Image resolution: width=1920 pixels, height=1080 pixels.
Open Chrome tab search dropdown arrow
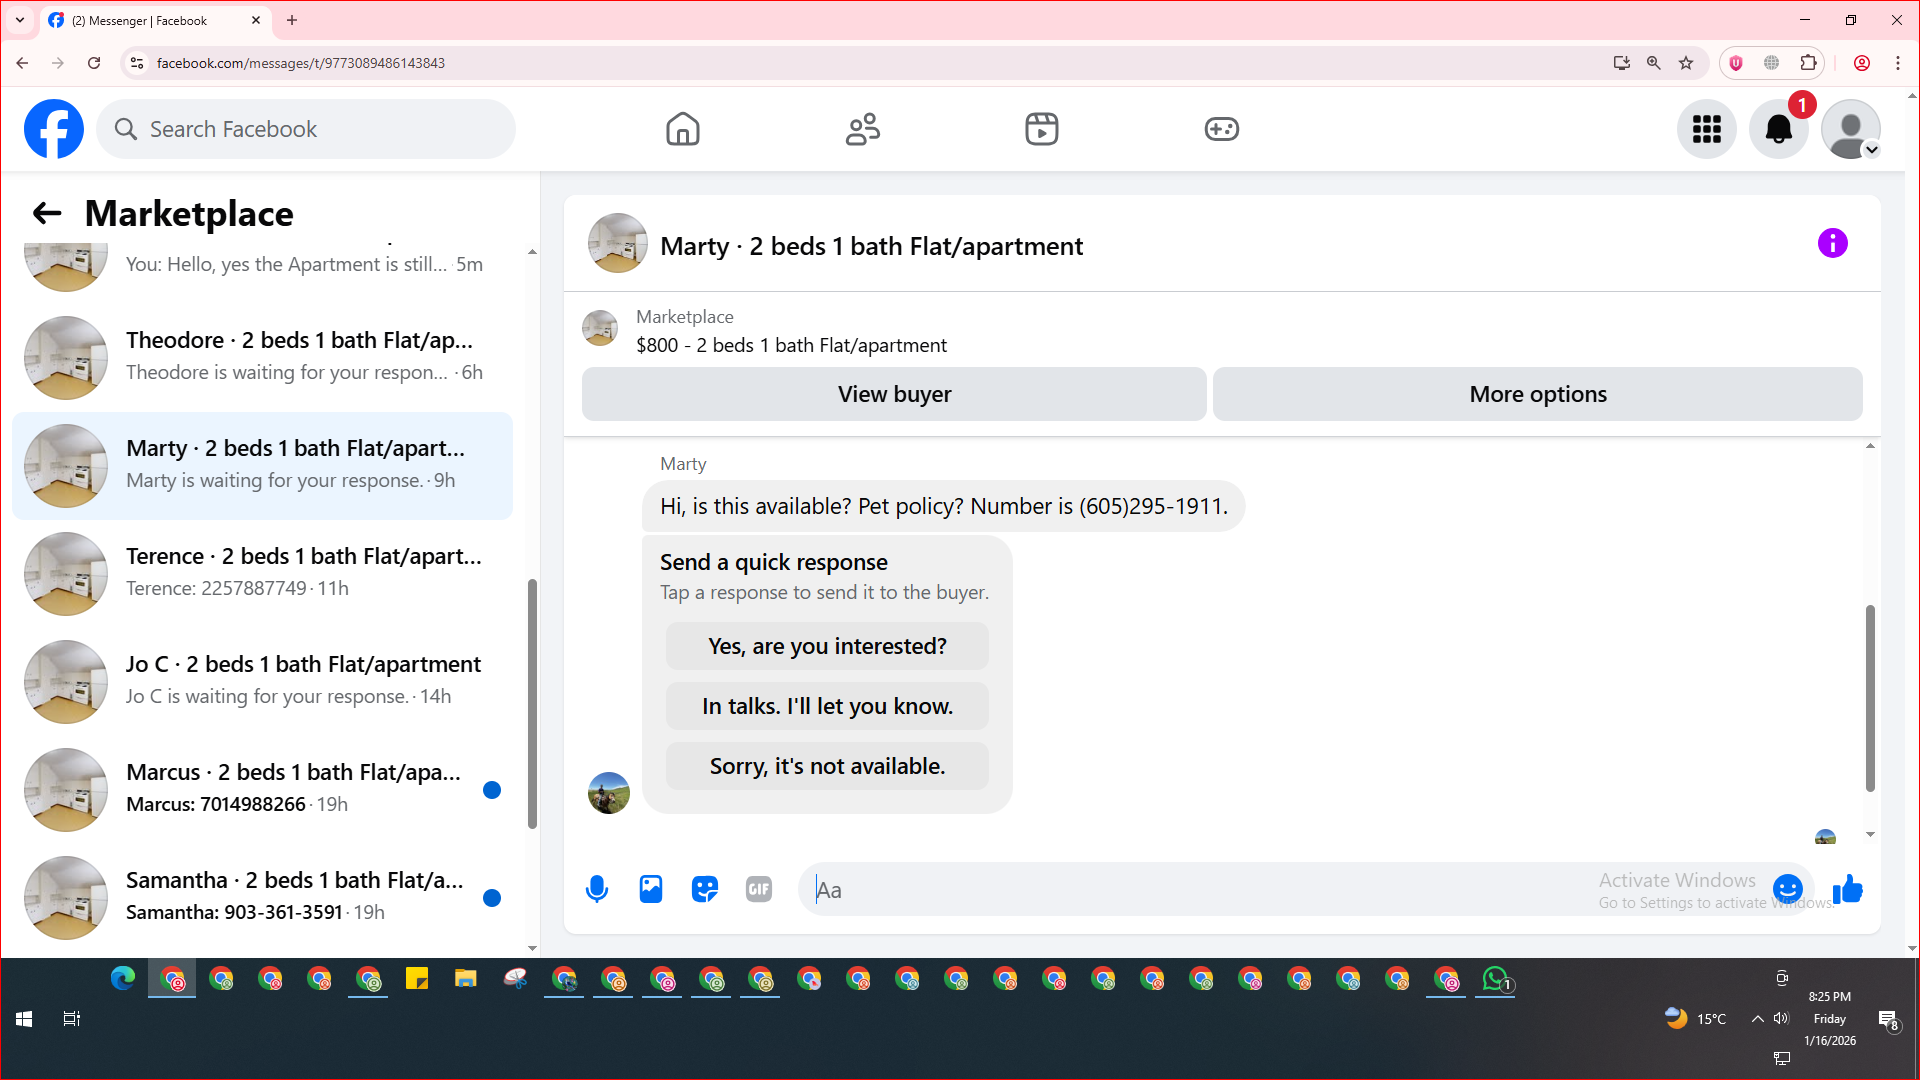click(19, 20)
